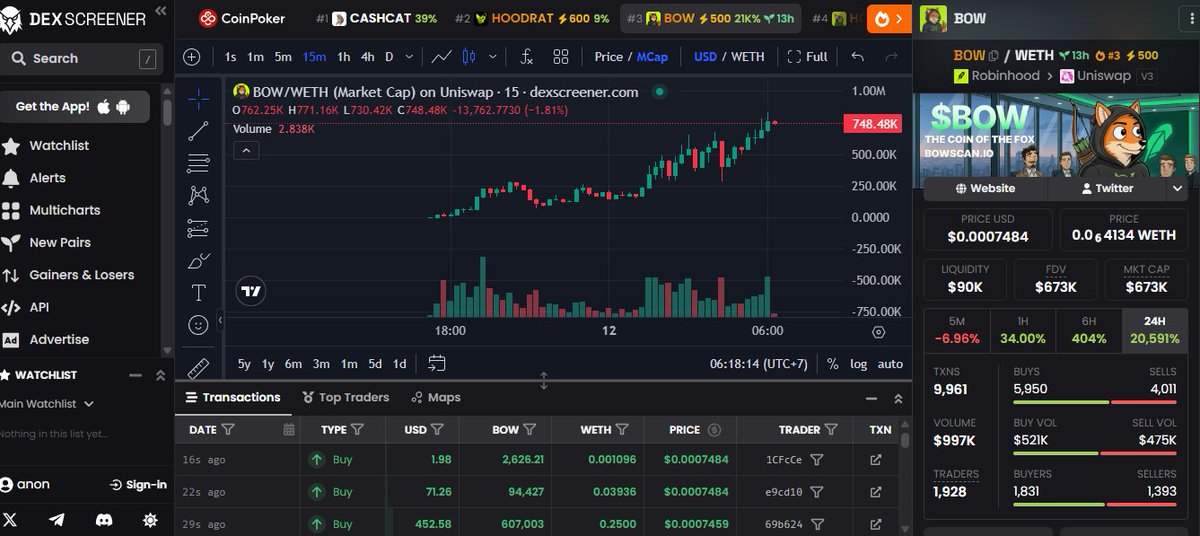Click the X (Twitter) icon in sidebar footer

click(x=10, y=520)
